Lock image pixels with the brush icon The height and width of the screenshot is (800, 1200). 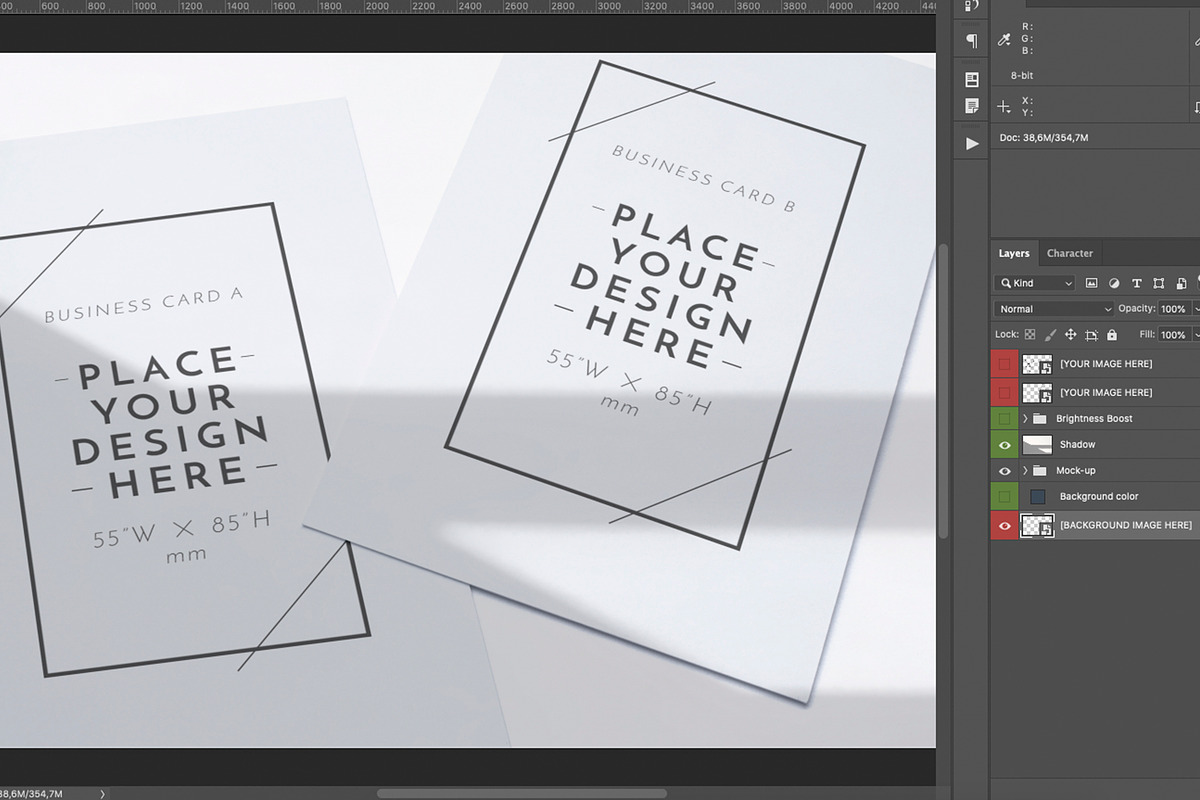point(1050,335)
